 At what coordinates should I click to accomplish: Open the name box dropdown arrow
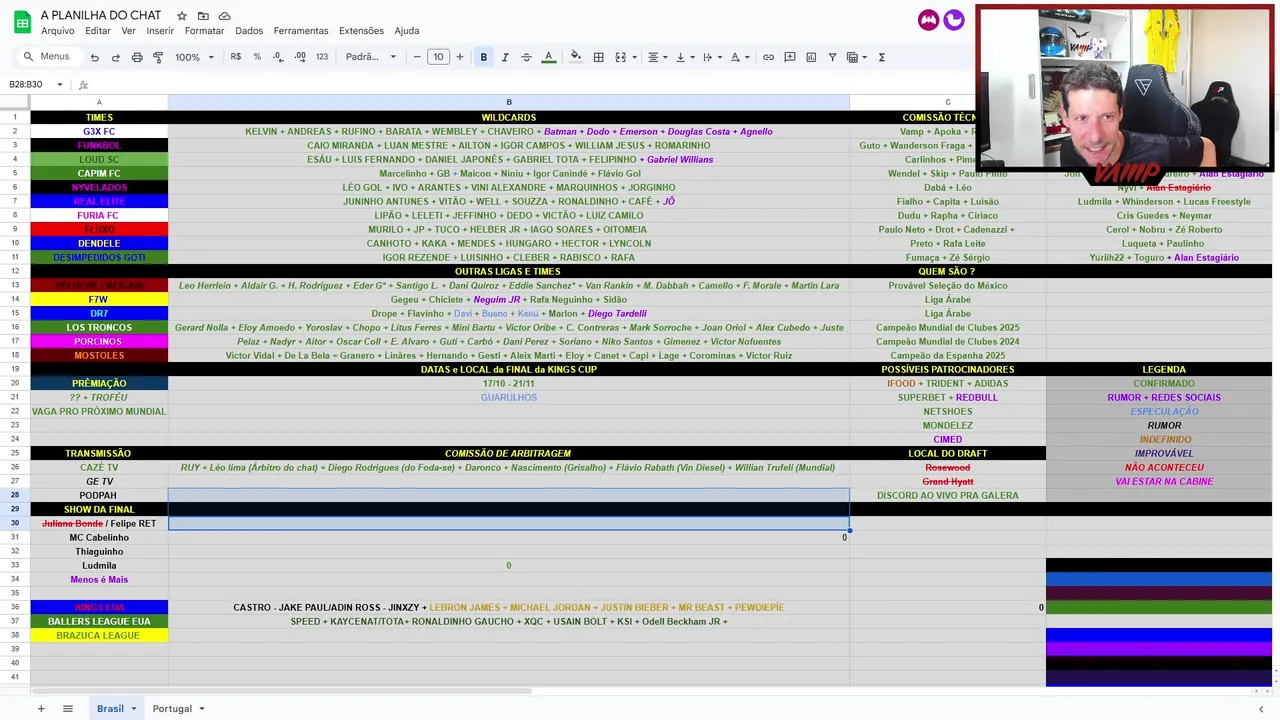[x=60, y=85]
